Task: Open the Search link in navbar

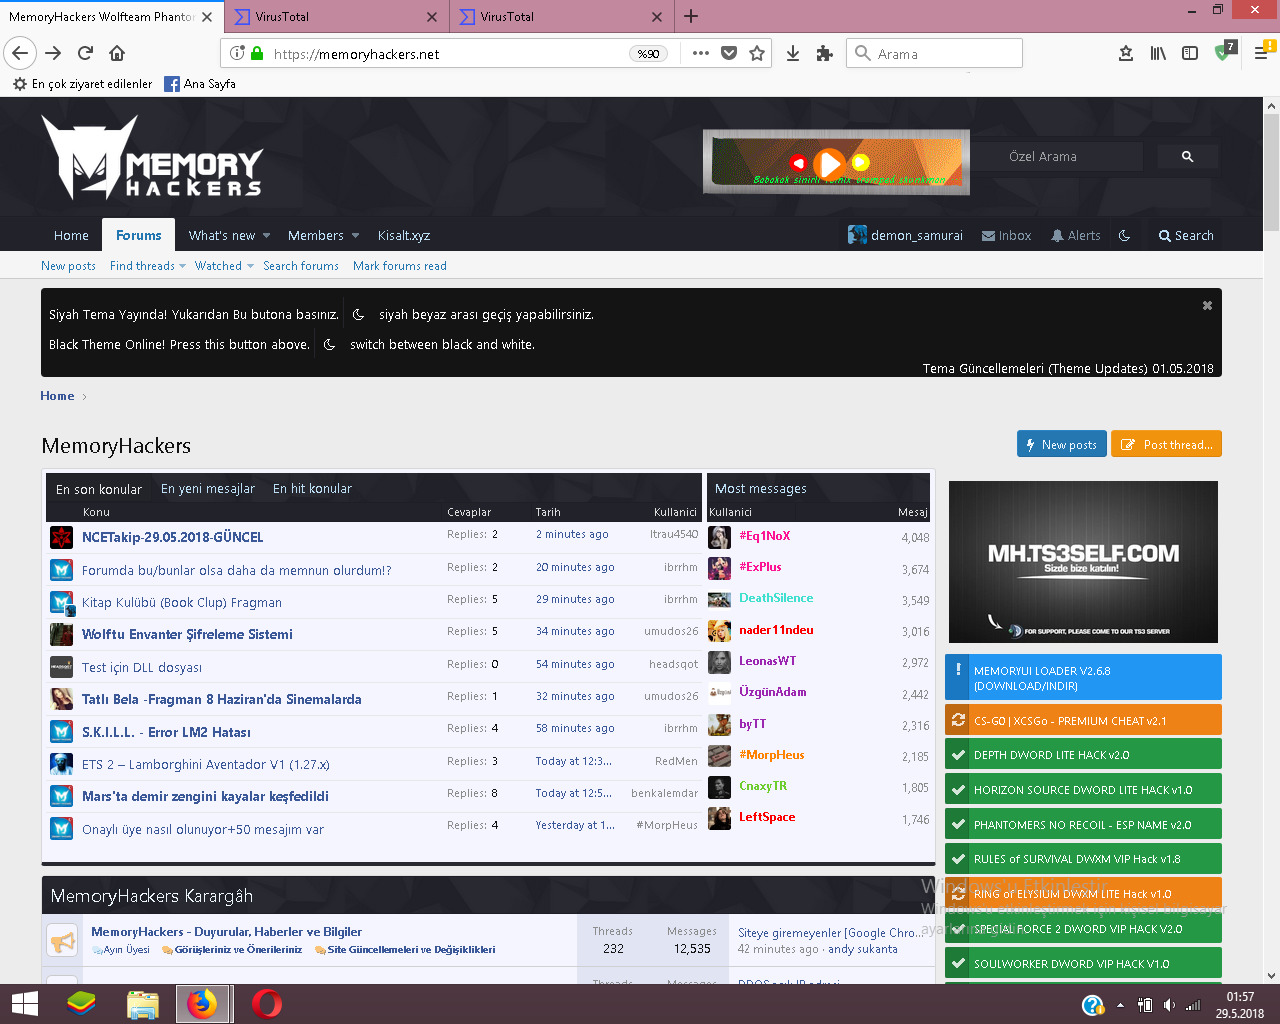Action: click(x=1186, y=236)
